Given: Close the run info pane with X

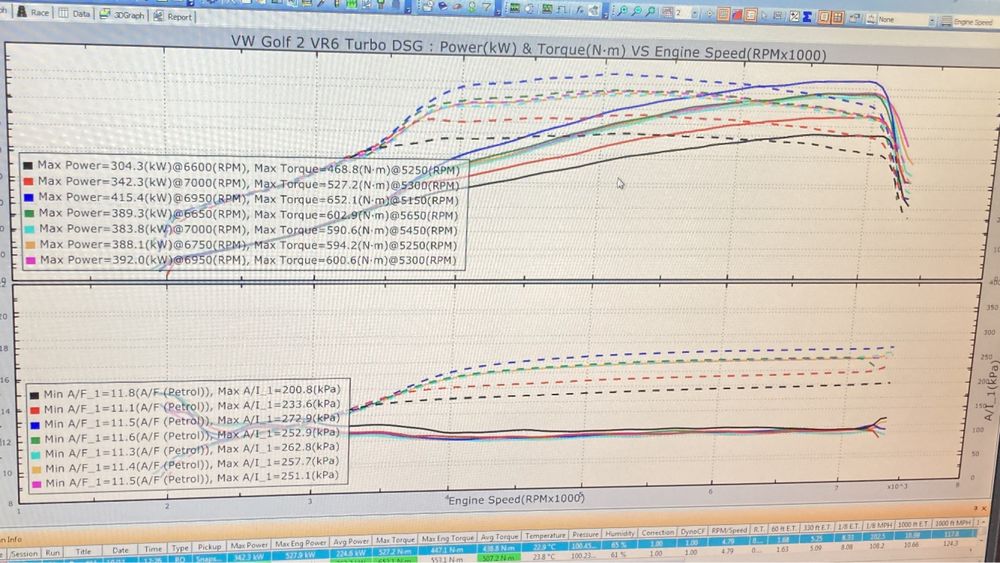Looking at the screenshot, I should coord(983,508).
